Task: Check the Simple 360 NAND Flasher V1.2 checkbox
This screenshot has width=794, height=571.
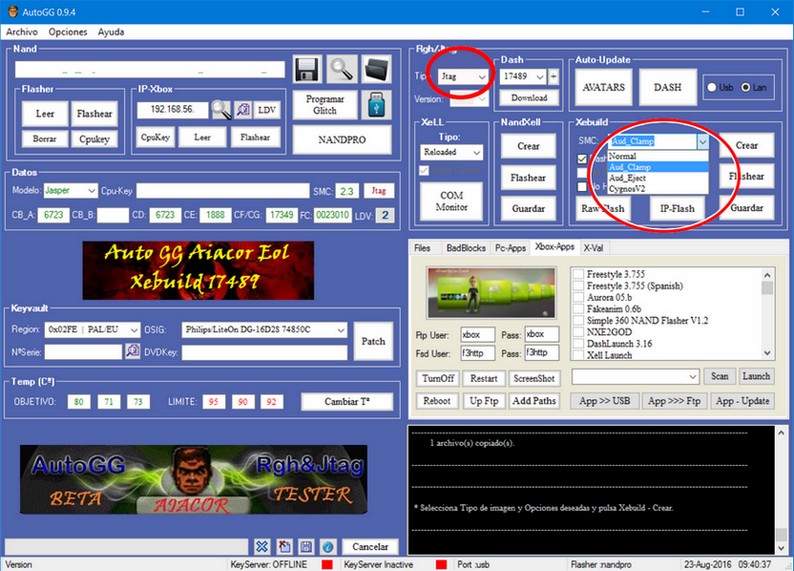Action: click(578, 320)
